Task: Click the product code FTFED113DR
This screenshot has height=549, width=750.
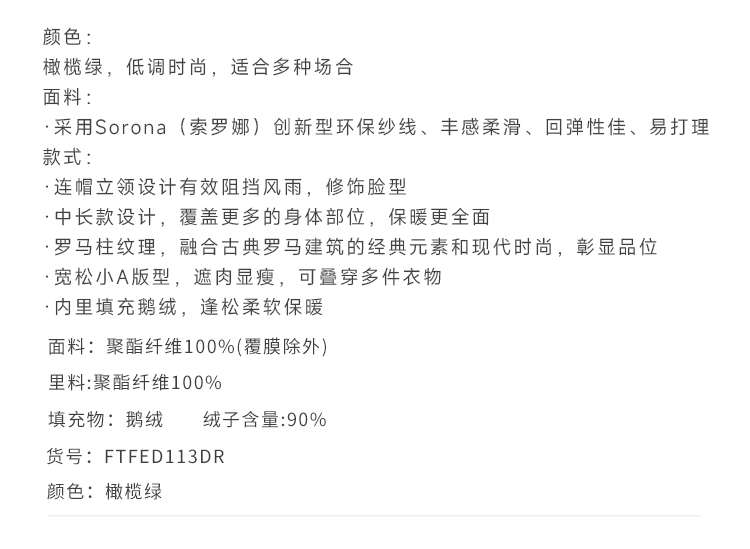Action: click(x=164, y=456)
